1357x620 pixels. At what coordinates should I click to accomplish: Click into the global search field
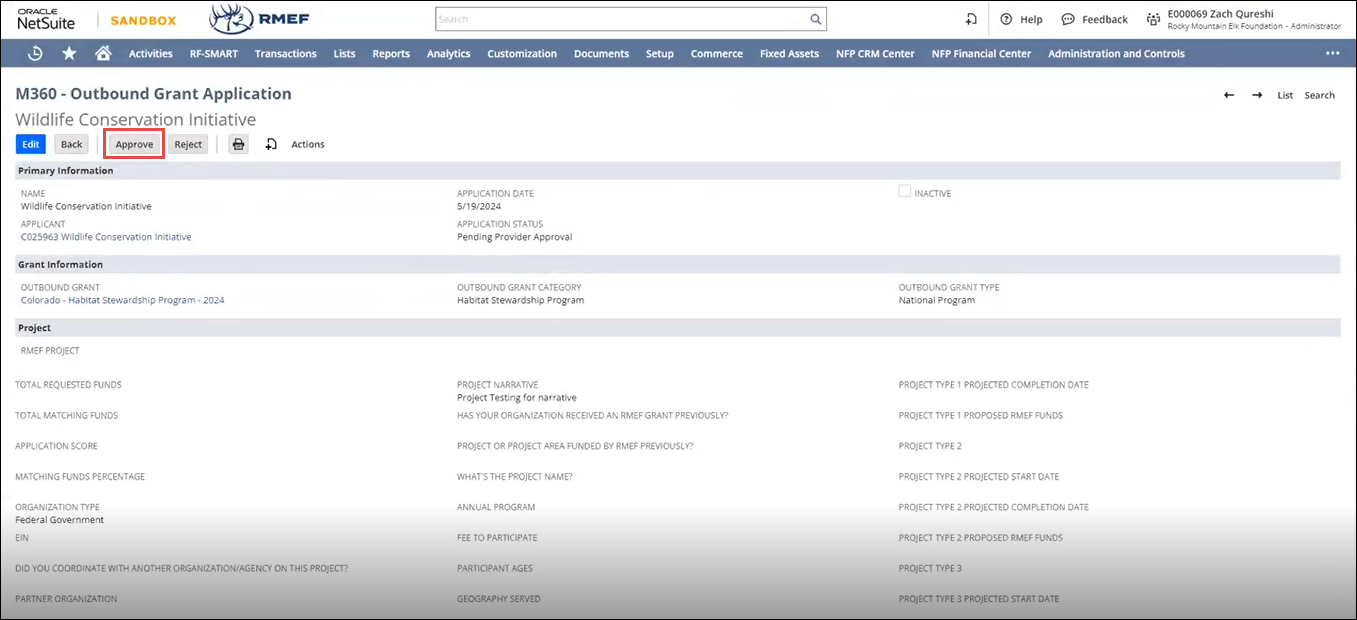click(620, 19)
